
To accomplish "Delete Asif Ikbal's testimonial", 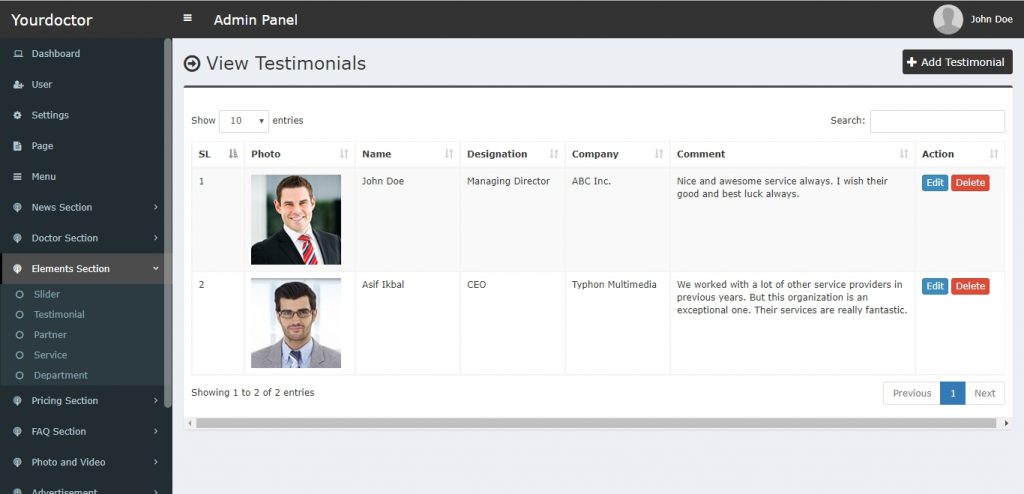I will [970, 286].
